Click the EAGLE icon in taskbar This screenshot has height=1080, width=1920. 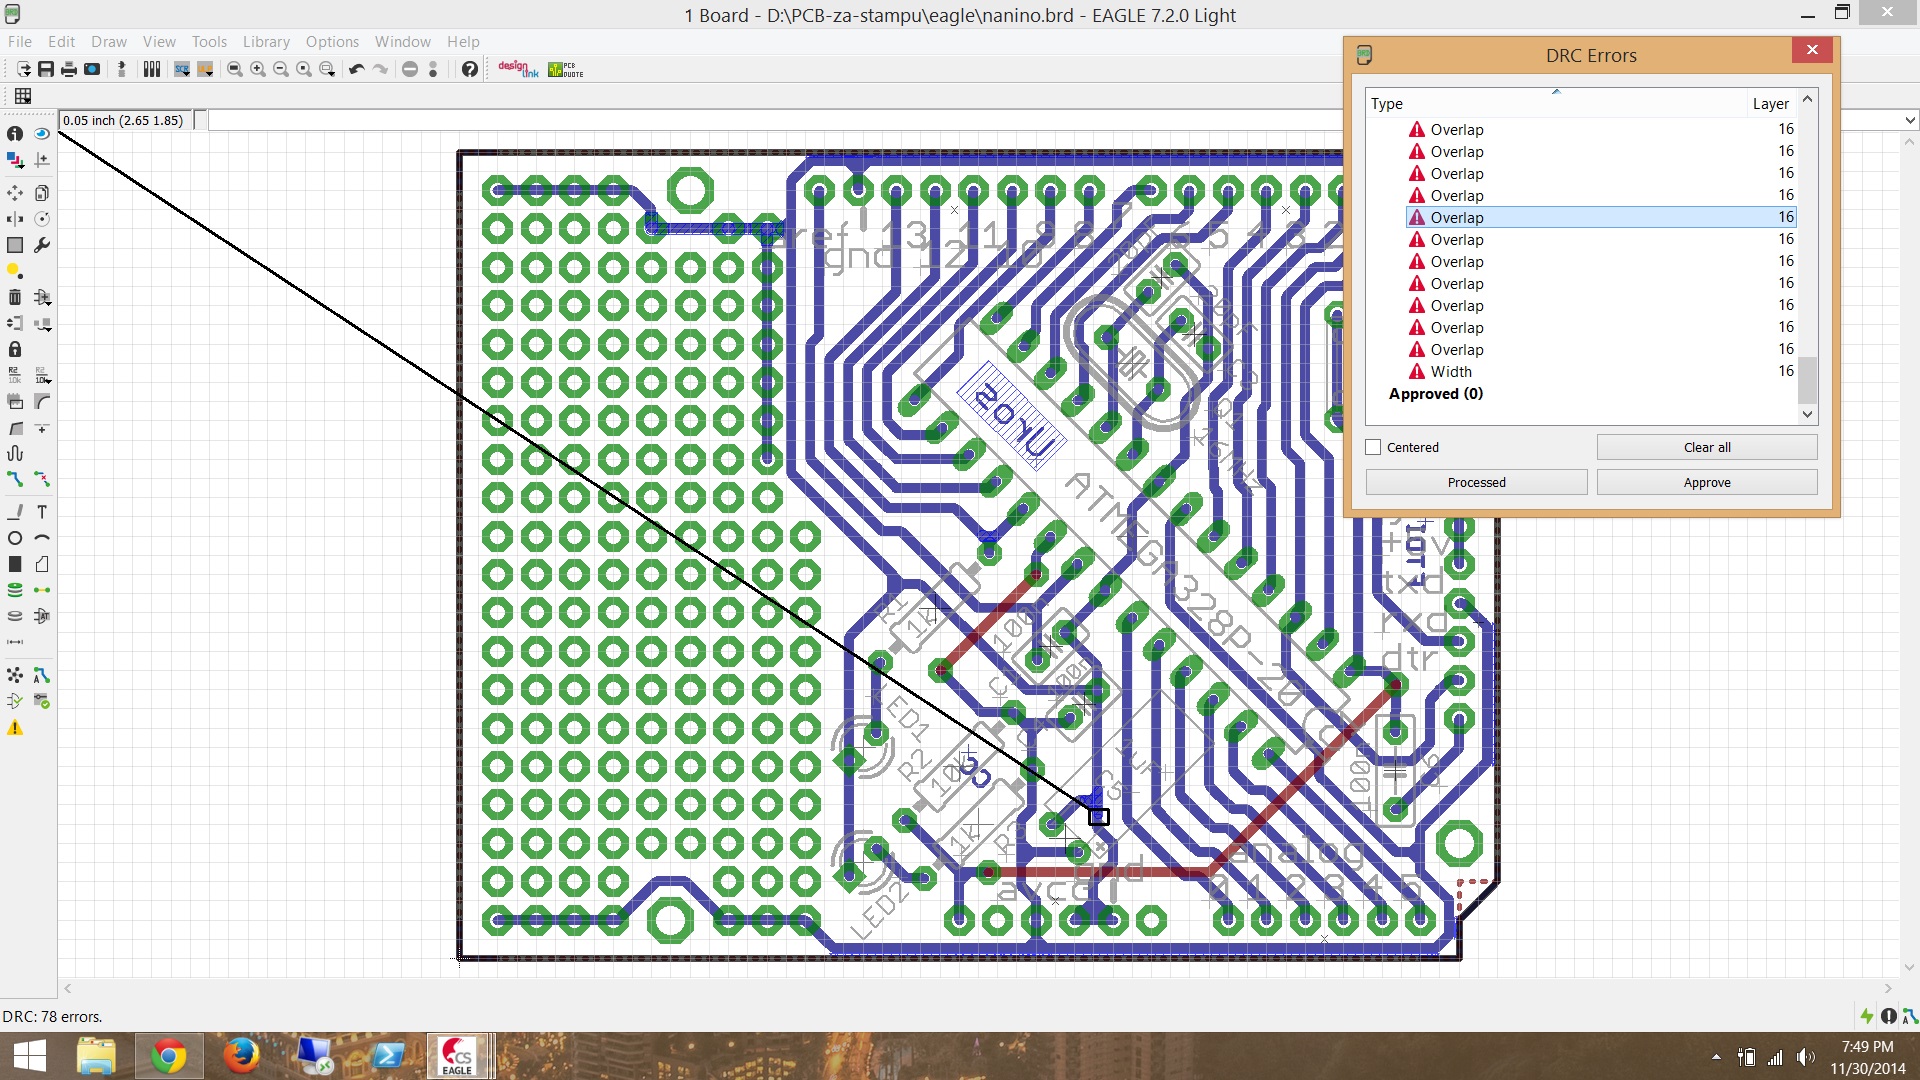458,1055
